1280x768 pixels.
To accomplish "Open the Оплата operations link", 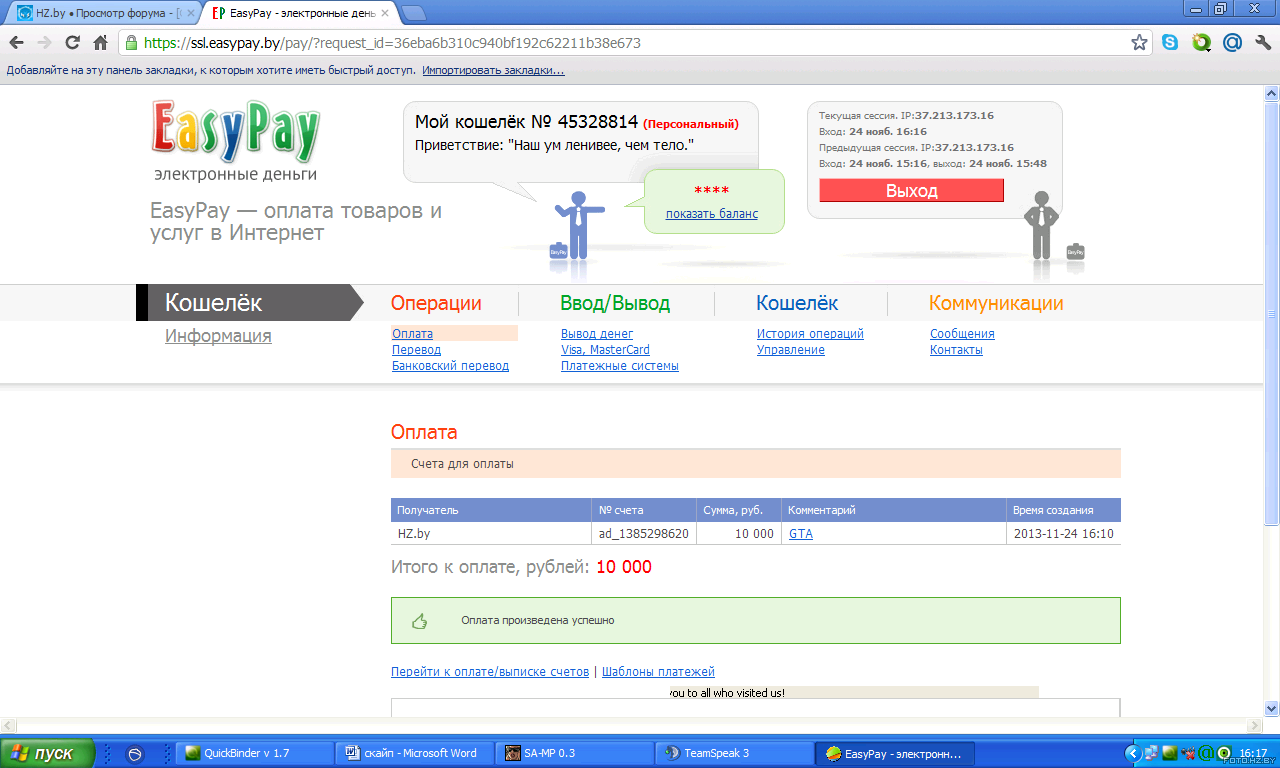I will pos(412,334).
